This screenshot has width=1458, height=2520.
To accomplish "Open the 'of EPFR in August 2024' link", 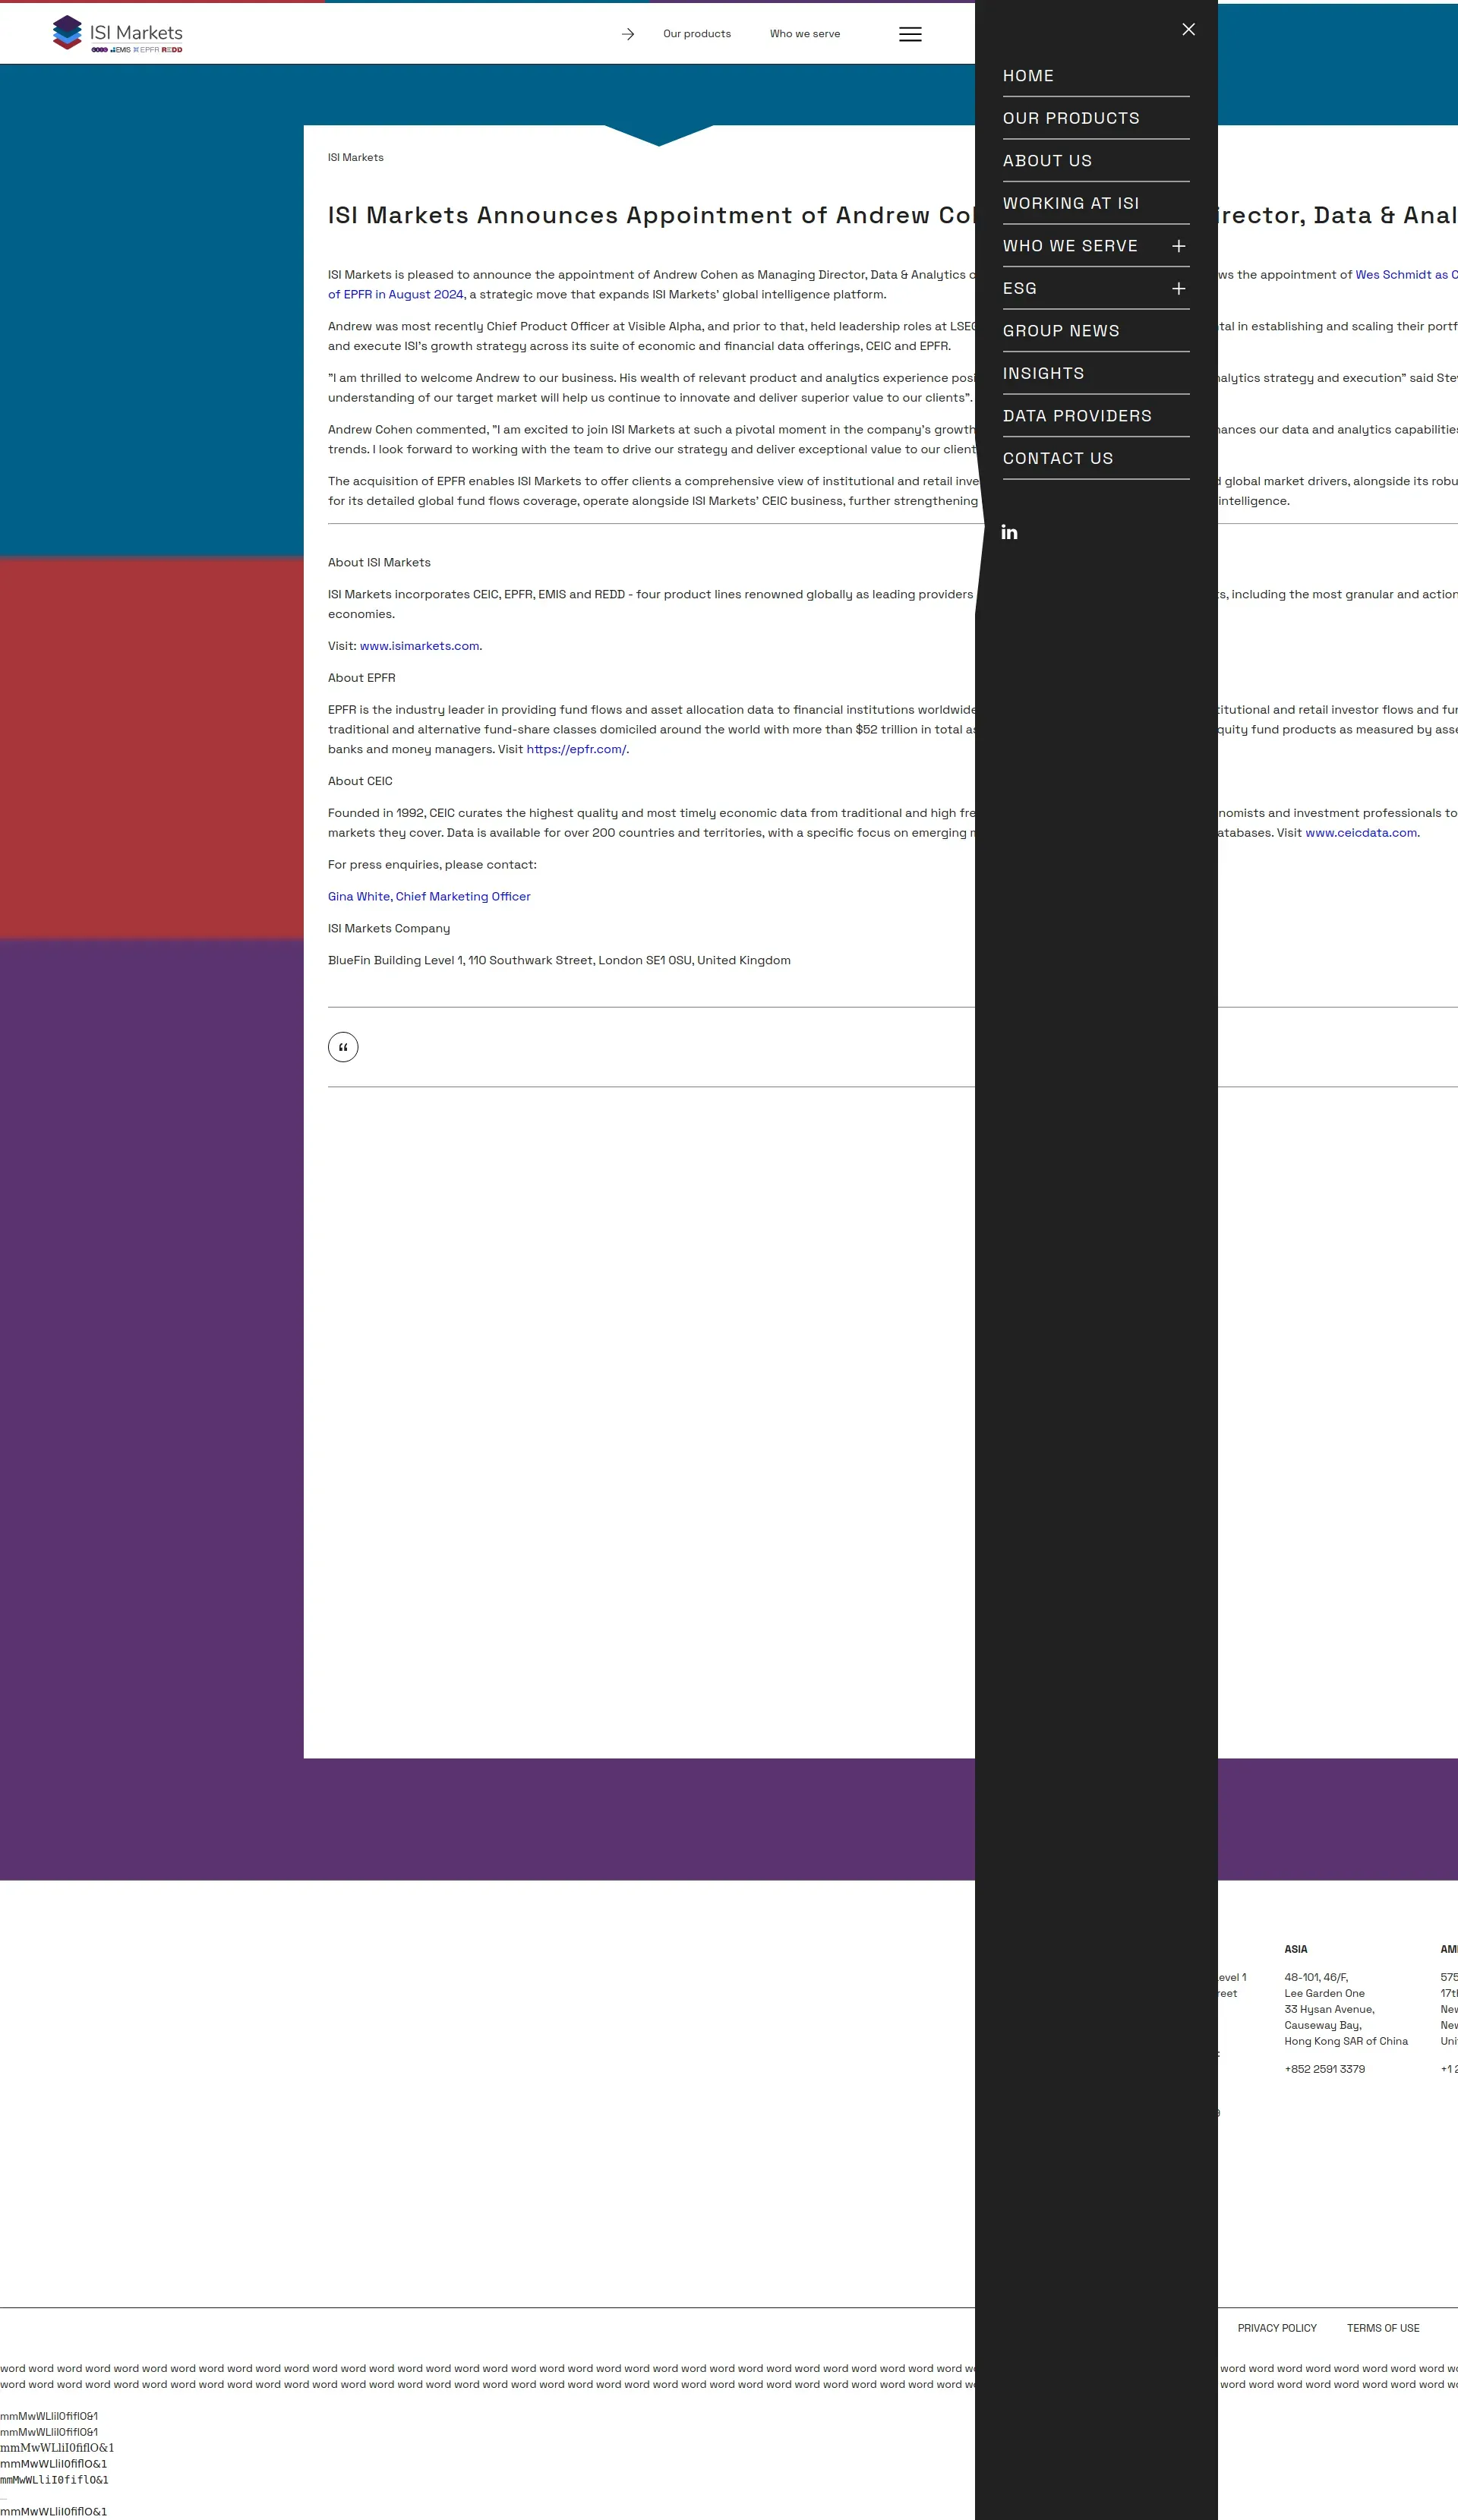I will tap(396, 295).
